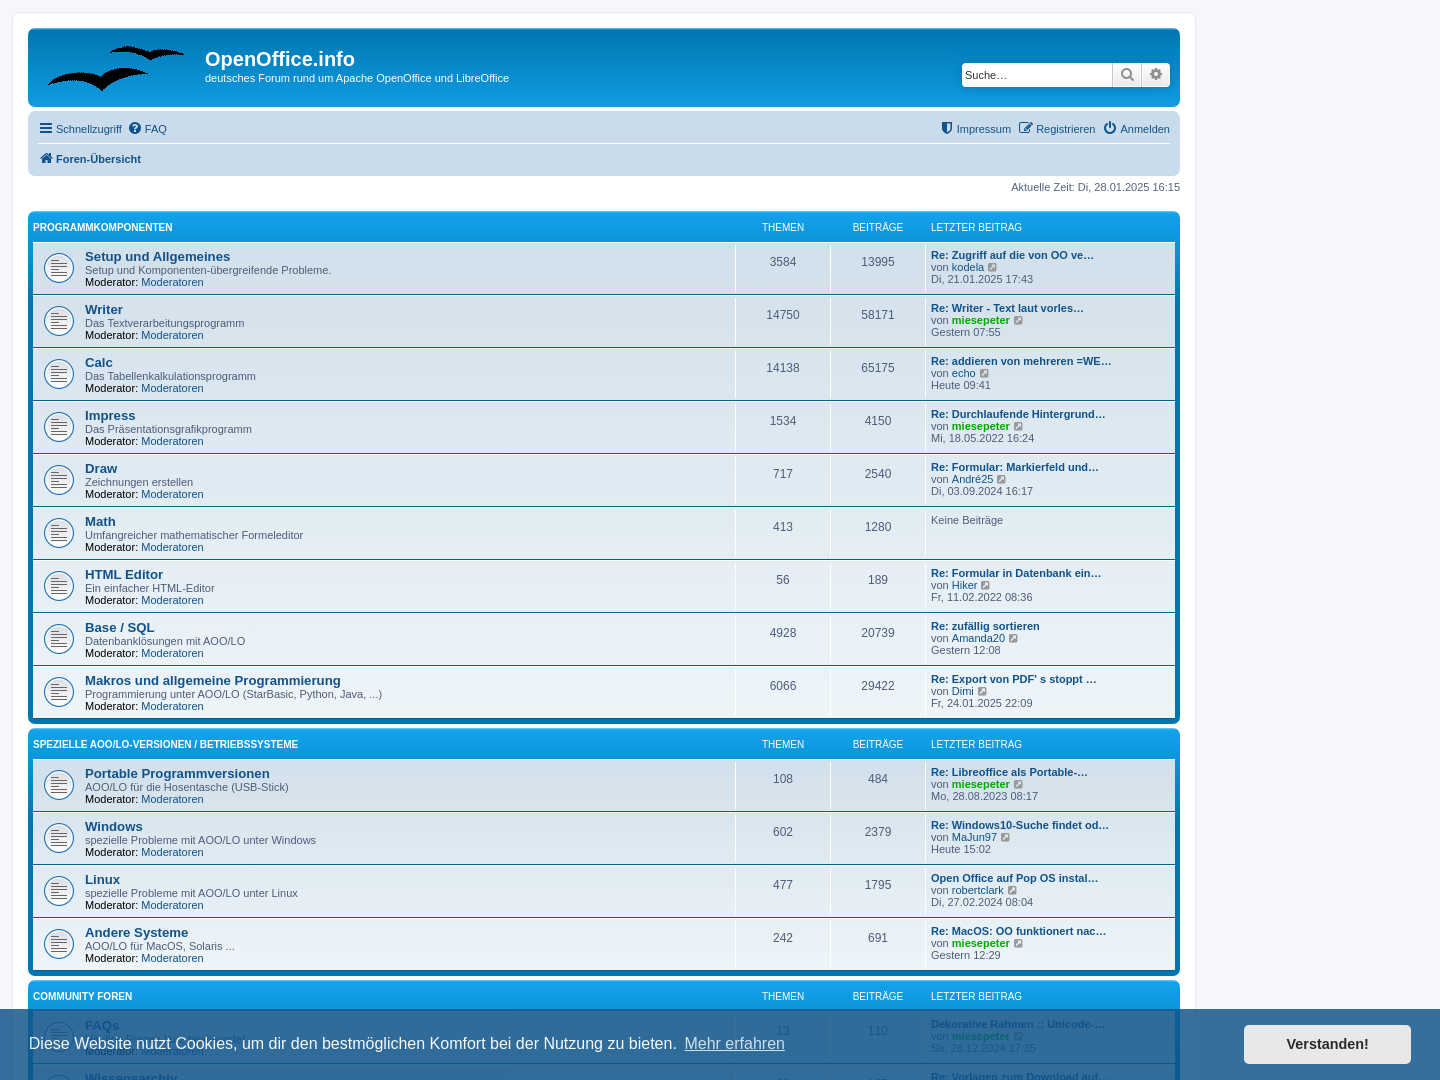1440x1080 pixels.
Task: Open Makros und allgemeine Programmierung forum
Action: click(213, 681)
